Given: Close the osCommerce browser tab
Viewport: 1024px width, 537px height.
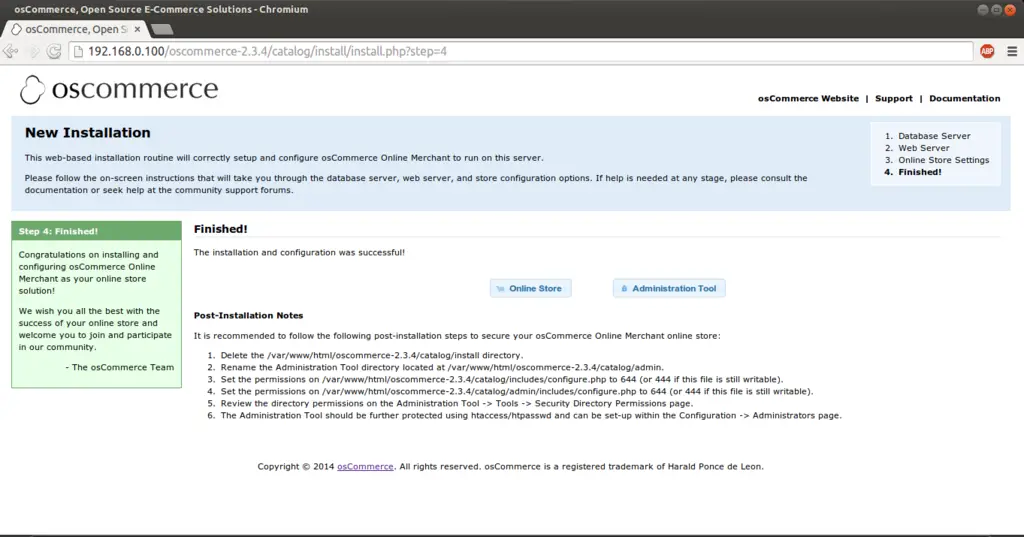Looking at the screenshot, I should pyautogui.click(x=137, y=29).
